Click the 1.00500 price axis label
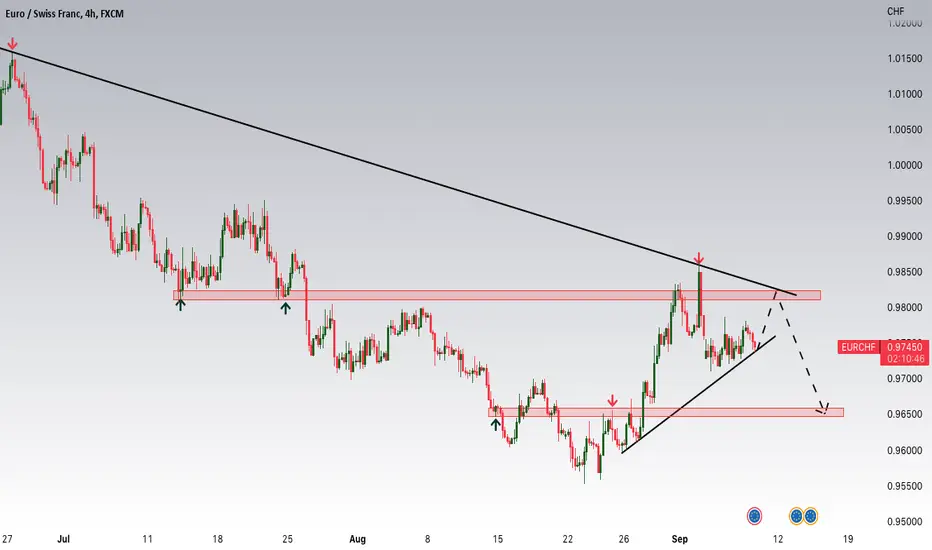The width and height of the screenshot is (932, 550). 905,130
